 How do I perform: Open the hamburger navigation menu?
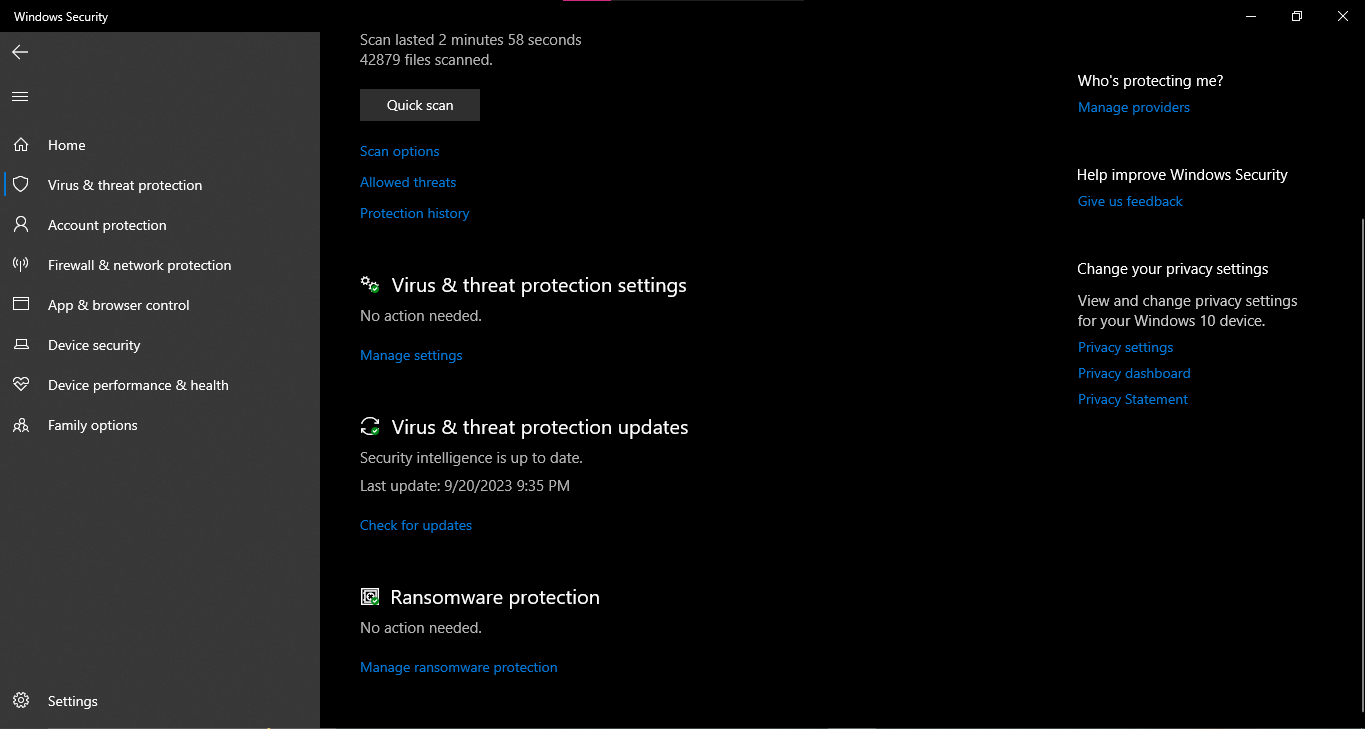pos(20,97)
